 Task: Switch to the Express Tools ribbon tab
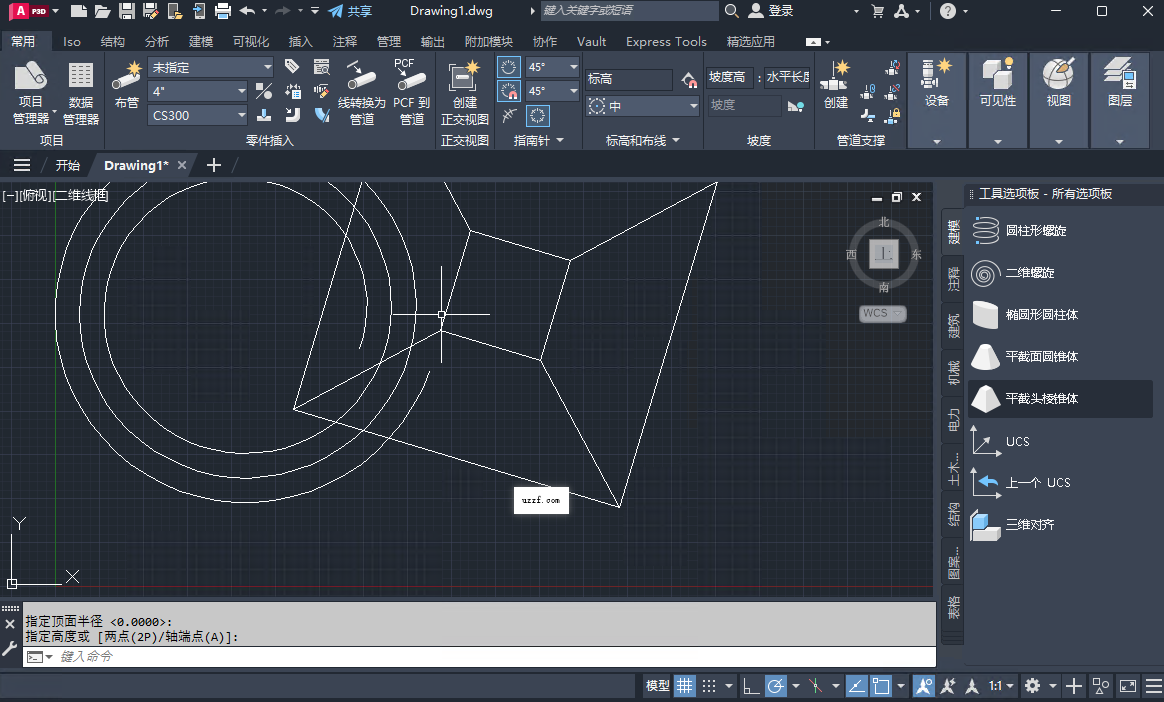click(666, 42)
